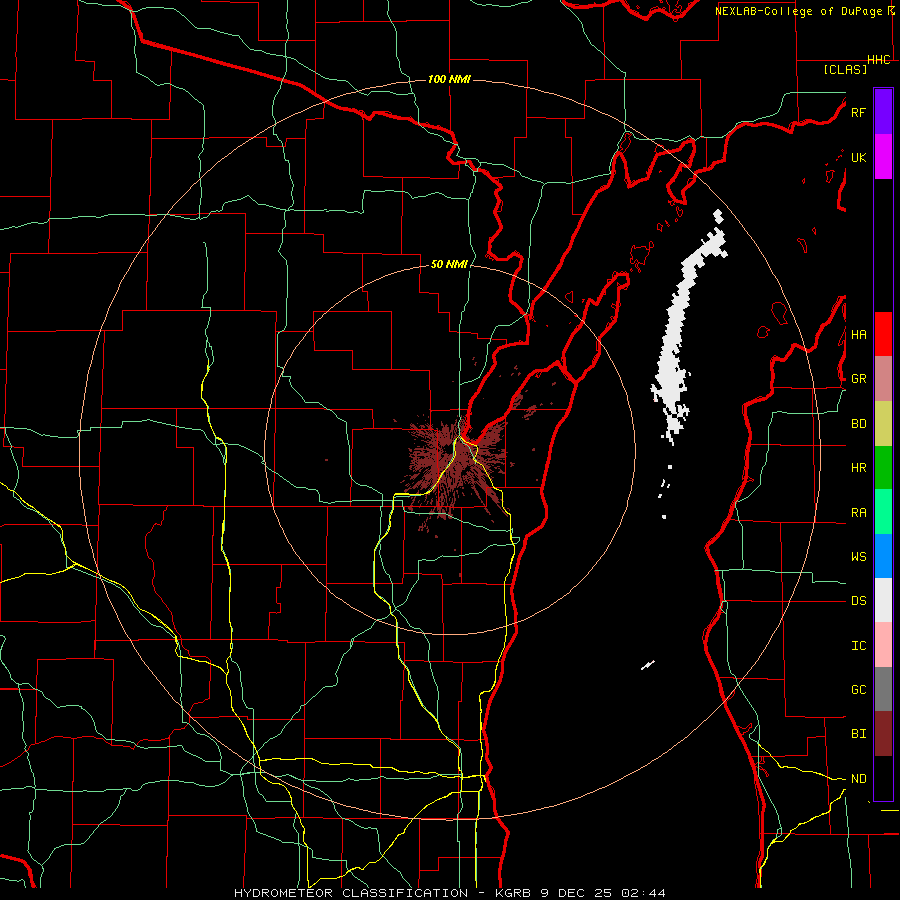Click the GR salmon legend swatch

(x=883, y=379)
